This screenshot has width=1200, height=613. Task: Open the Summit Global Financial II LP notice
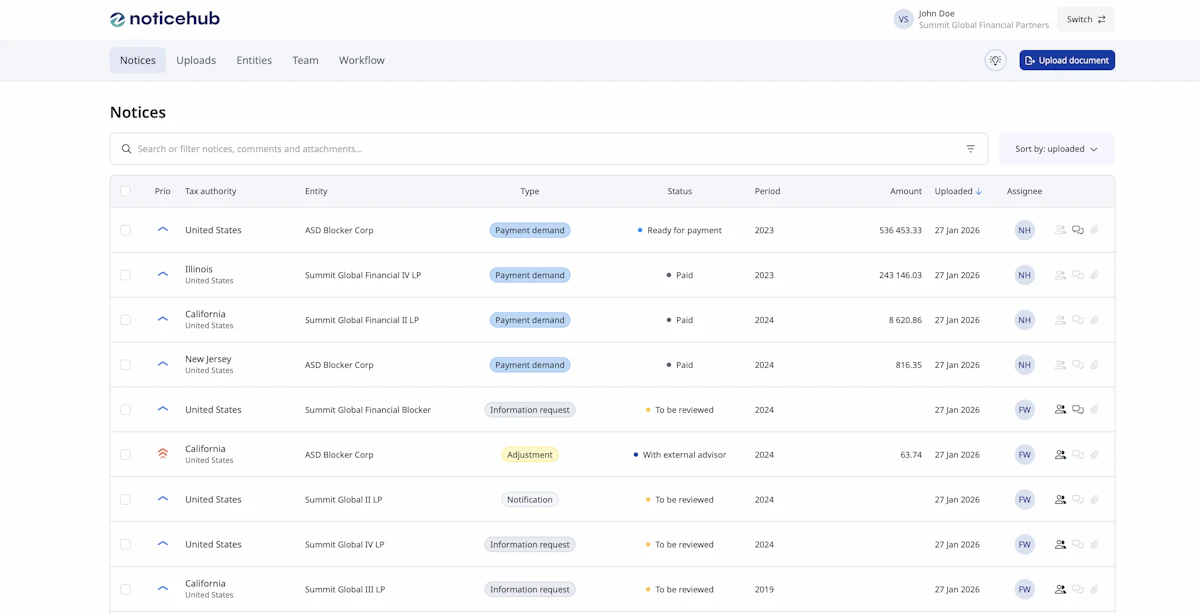point(361,320)
